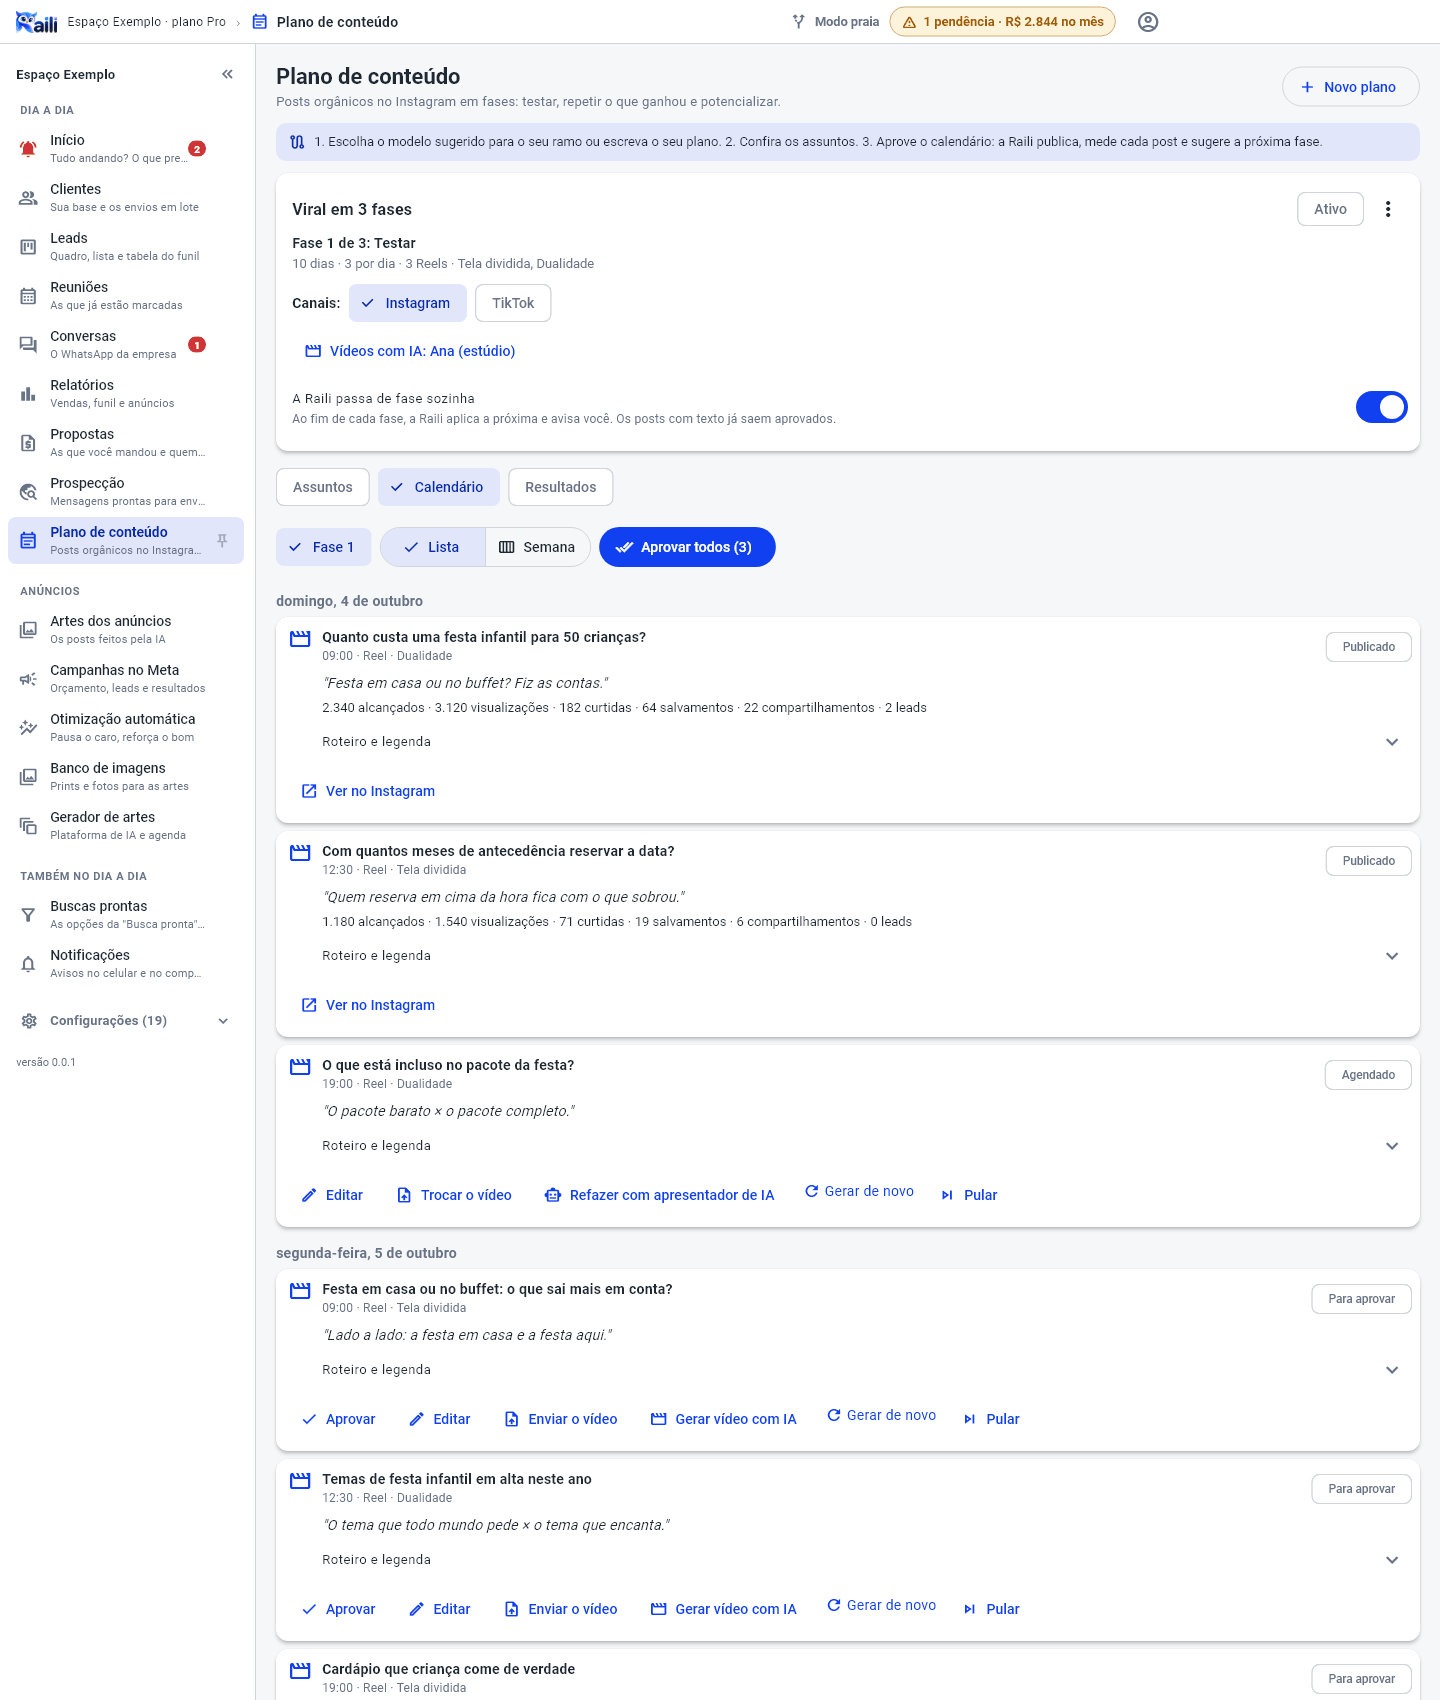The image size is (1440, 1700).
Task: Expand Roteiro e legenda for pacote da festa post
Action: click(x=860, y=1146)
